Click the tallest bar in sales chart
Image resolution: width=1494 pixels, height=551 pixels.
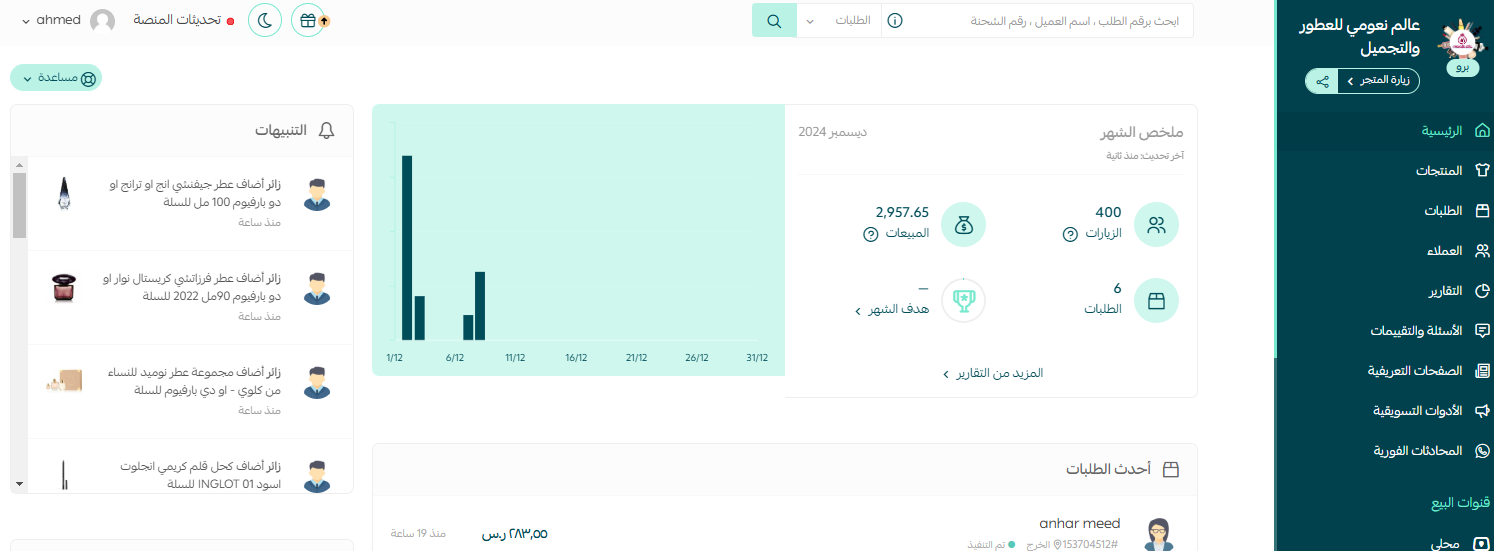pos(407,247)
